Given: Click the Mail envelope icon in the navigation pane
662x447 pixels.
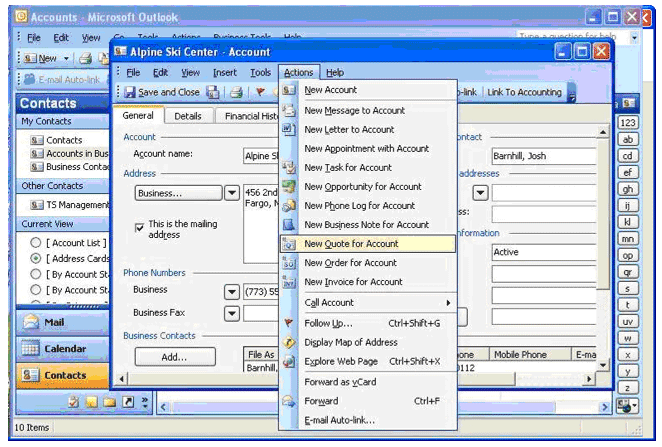Looking at the screenshot, I should click(x=29, y=323).
